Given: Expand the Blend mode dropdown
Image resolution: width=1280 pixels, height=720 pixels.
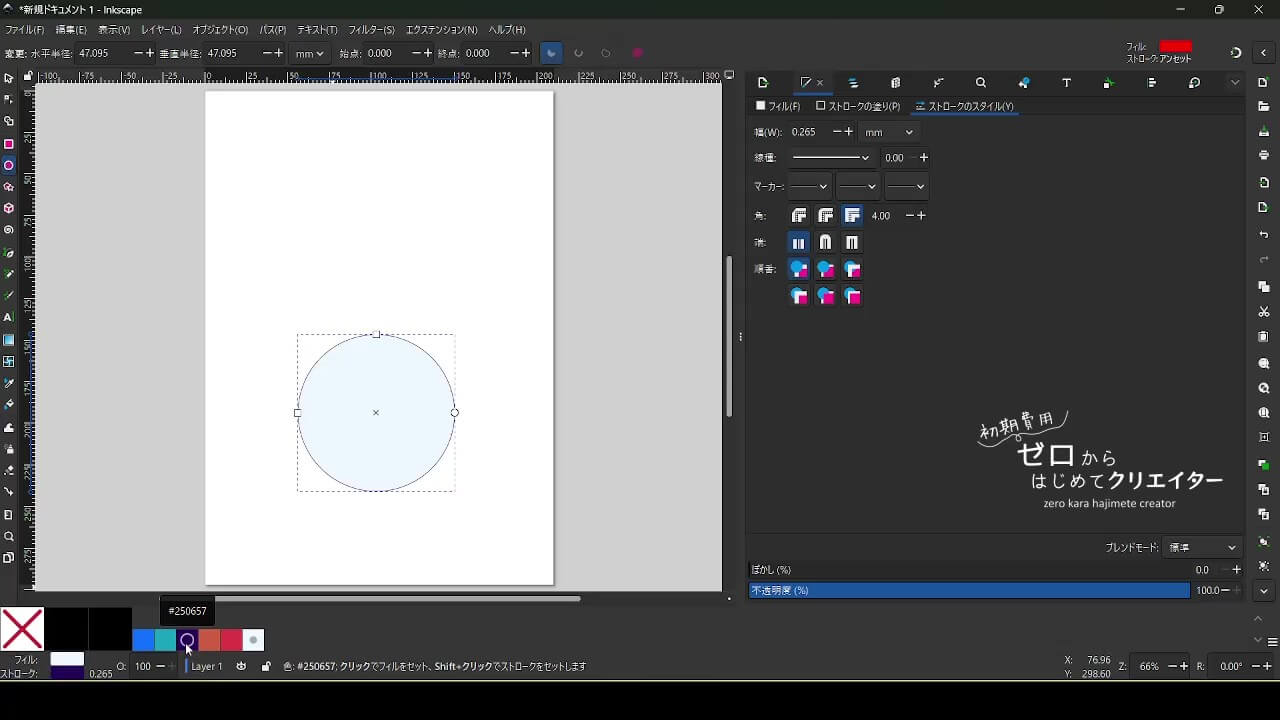Looking at the screenshot, I should click(x=1202, y=548).
